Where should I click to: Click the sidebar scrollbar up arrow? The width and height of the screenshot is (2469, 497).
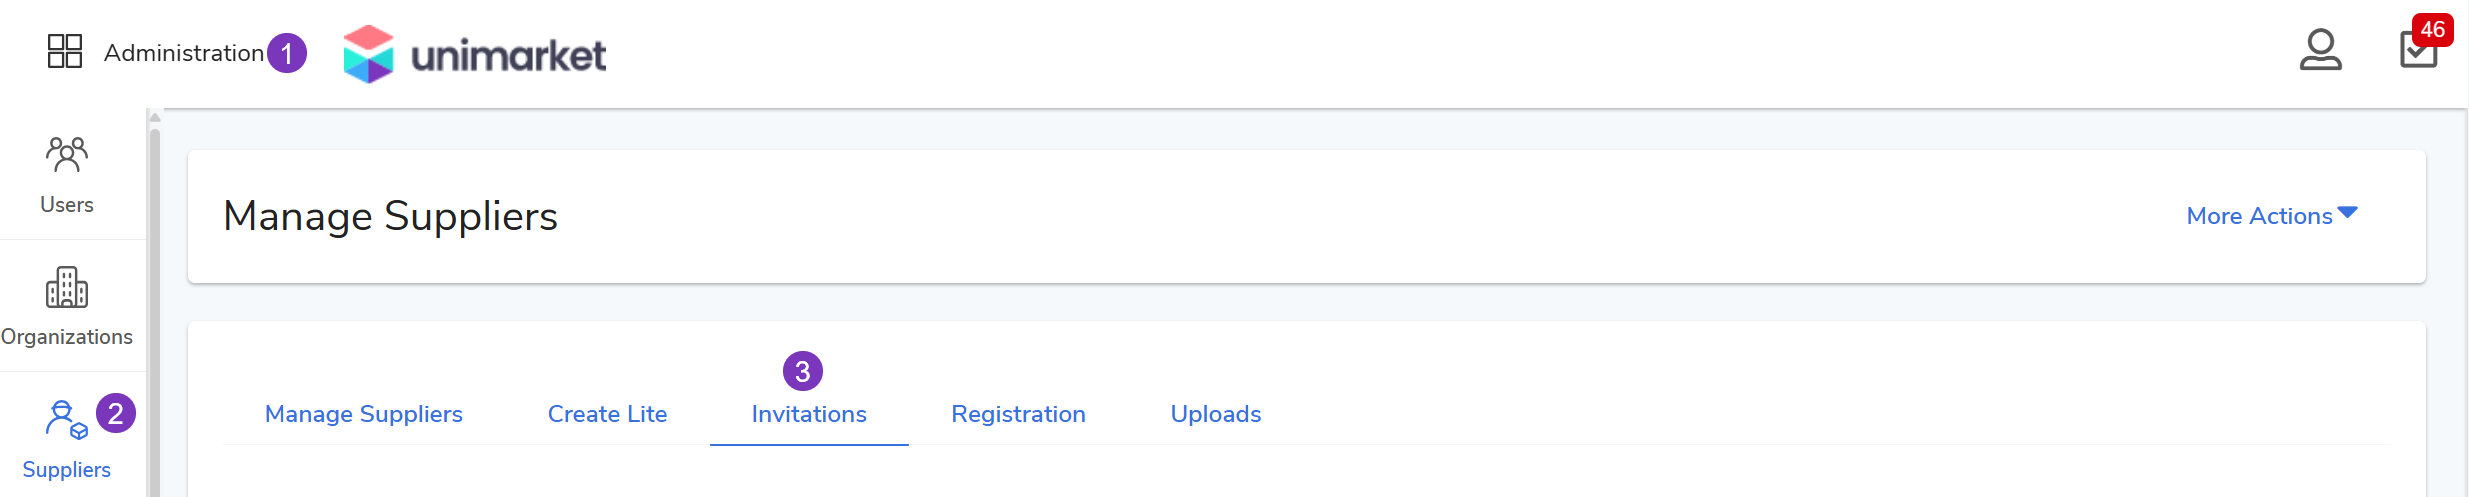point(155,118)
